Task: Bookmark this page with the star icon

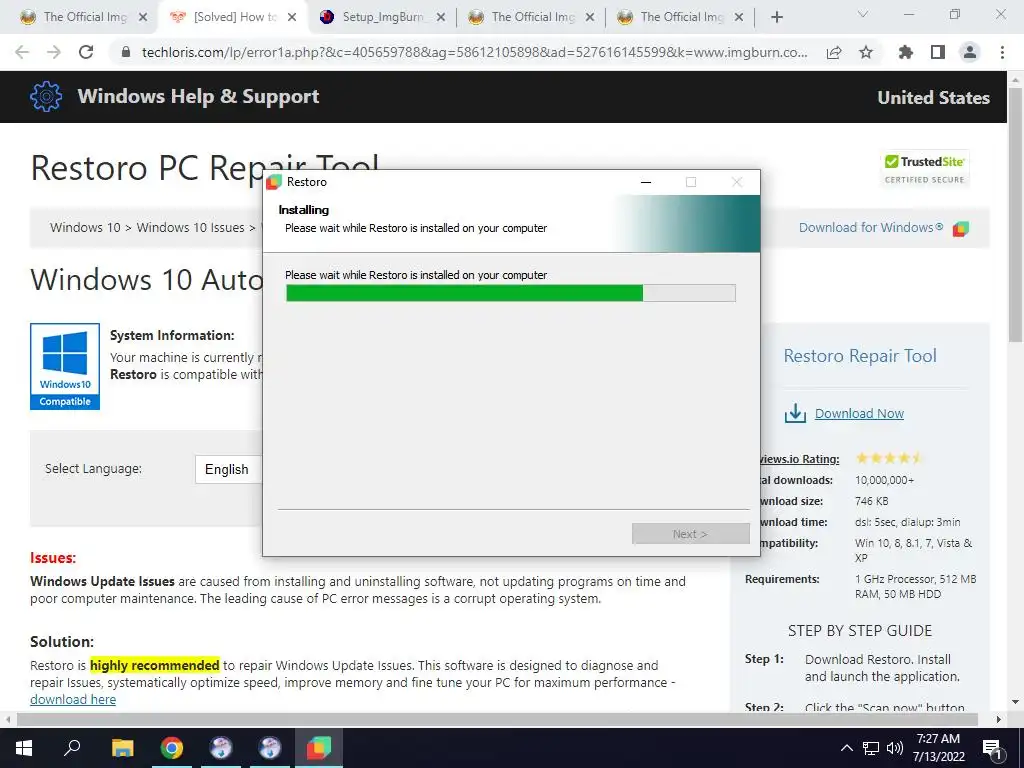Action: pos(866,52)
